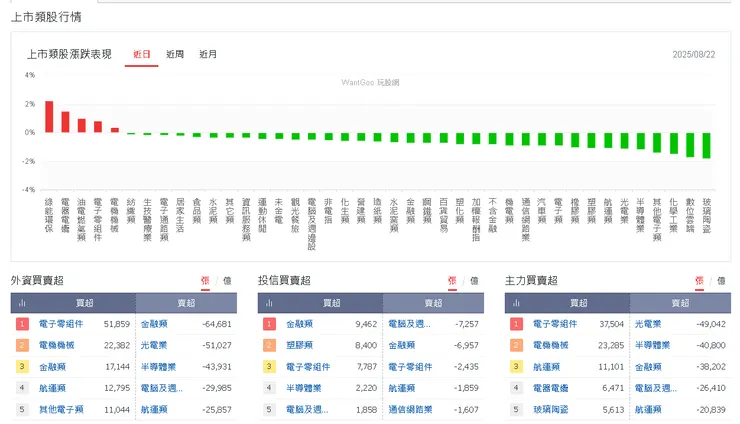Open 通信網路業 link in 投信 賣超 column
740x424 pixels.
[x=410, y=409]
